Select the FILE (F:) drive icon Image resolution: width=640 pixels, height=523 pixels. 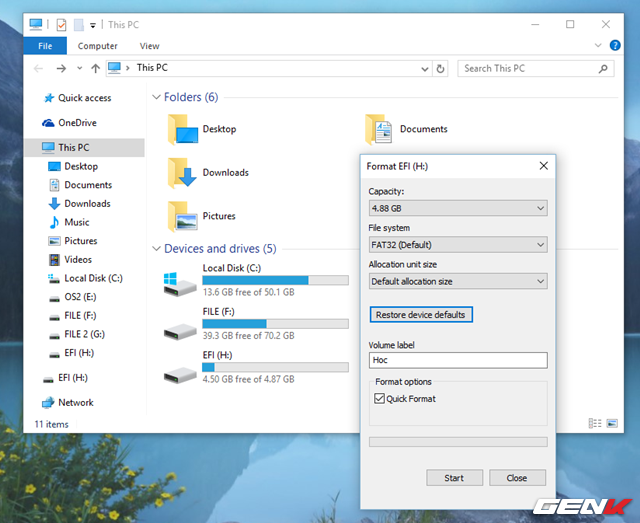pos(180,332)
